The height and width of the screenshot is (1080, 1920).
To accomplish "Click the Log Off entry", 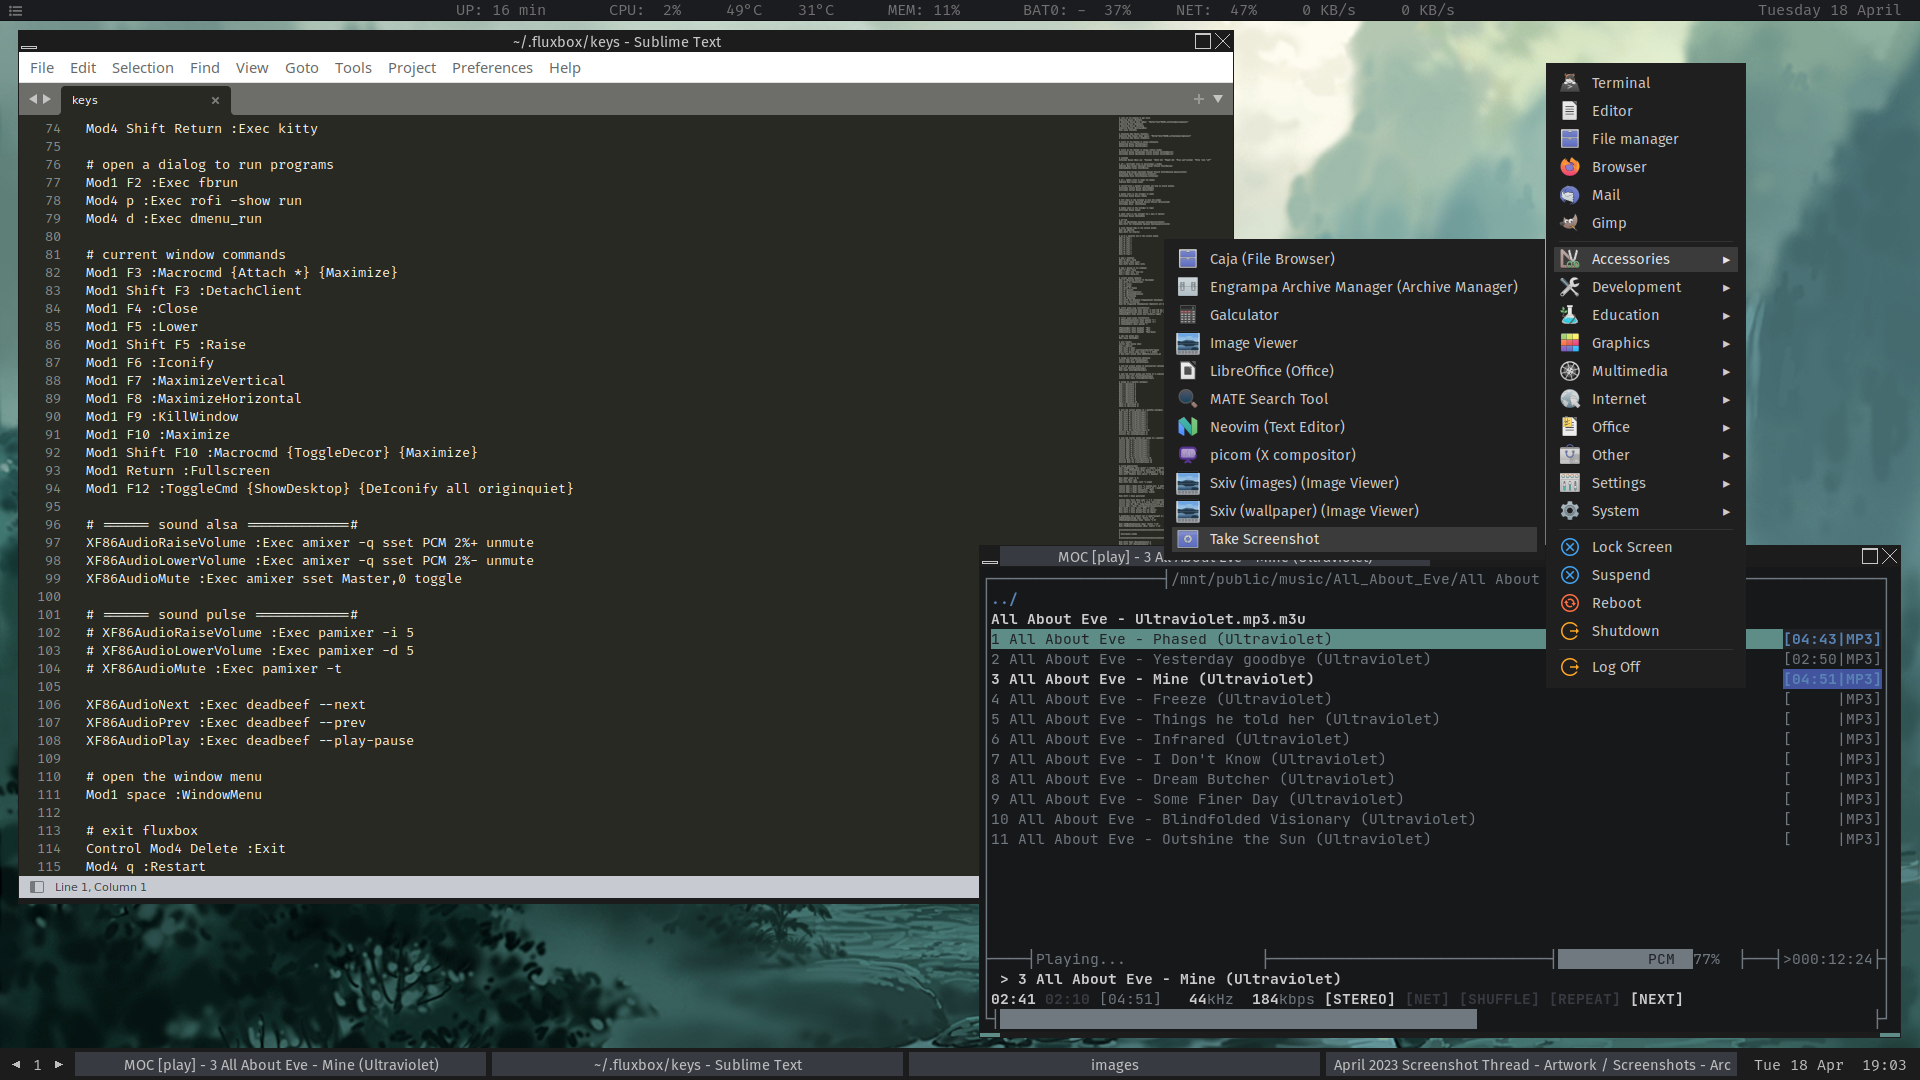I will pyautogui.click(x=1615, y=667).
